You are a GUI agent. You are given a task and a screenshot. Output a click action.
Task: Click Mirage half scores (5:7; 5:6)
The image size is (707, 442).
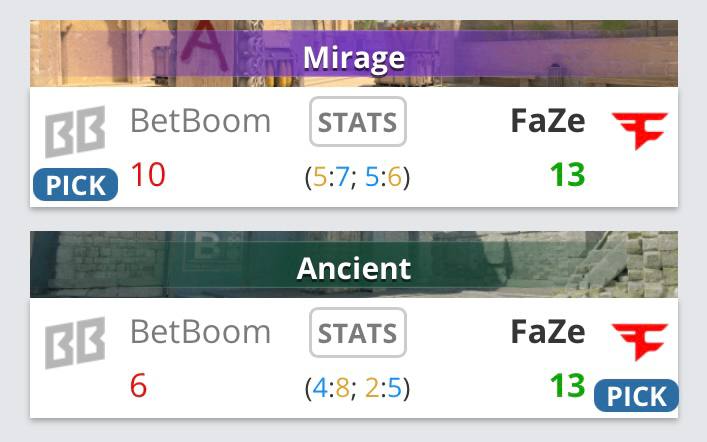pyautogui.click(x=357, y=176)
